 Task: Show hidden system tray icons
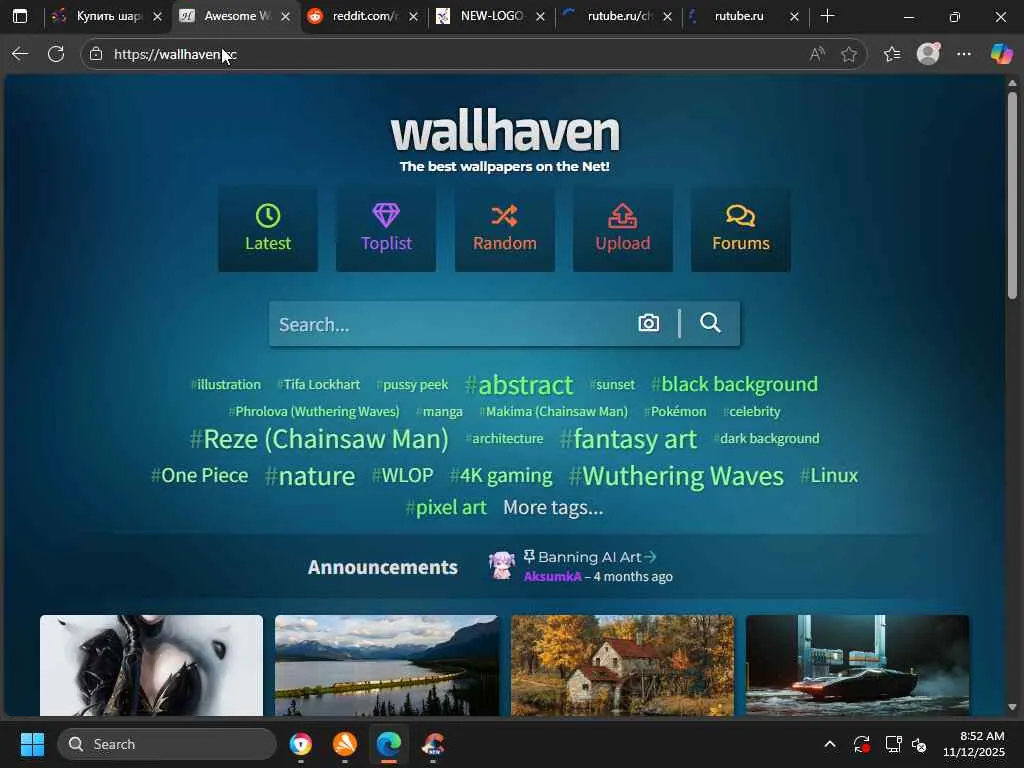click(x=830, y=744)
